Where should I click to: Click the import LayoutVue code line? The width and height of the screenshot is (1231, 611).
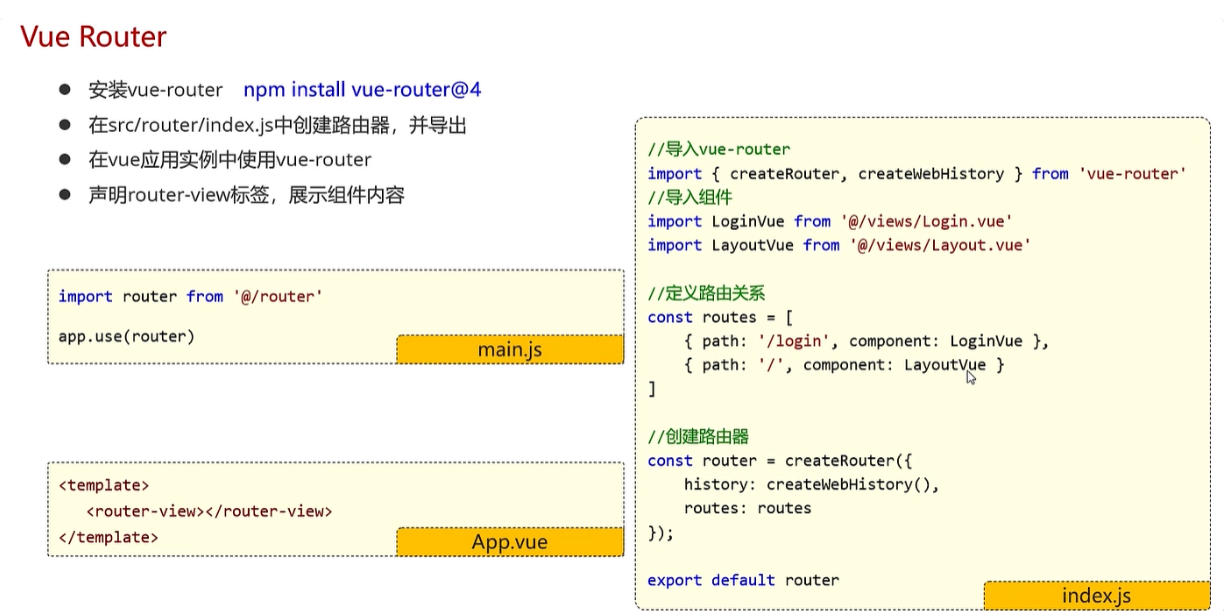839,245
